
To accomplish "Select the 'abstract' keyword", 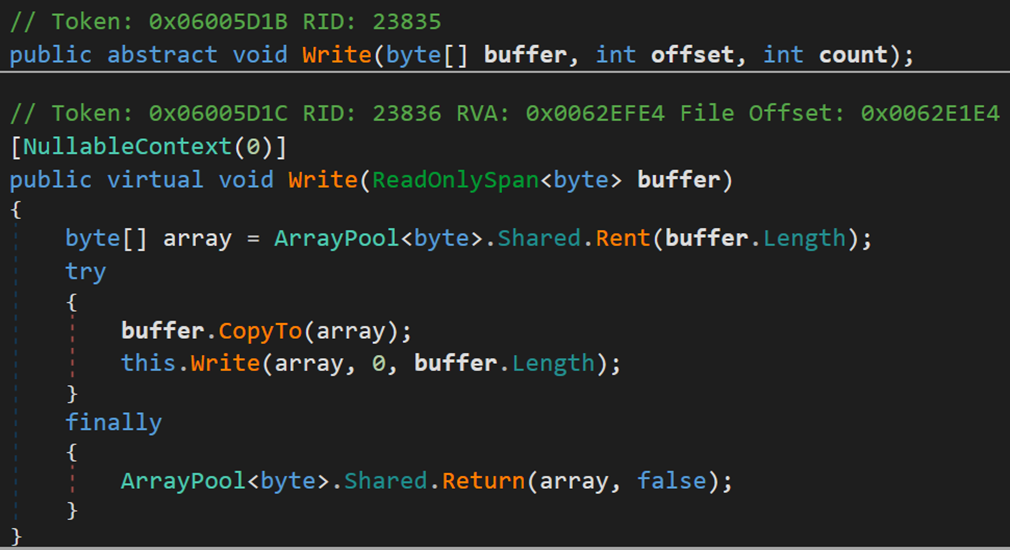I will [x=162, y=55].
